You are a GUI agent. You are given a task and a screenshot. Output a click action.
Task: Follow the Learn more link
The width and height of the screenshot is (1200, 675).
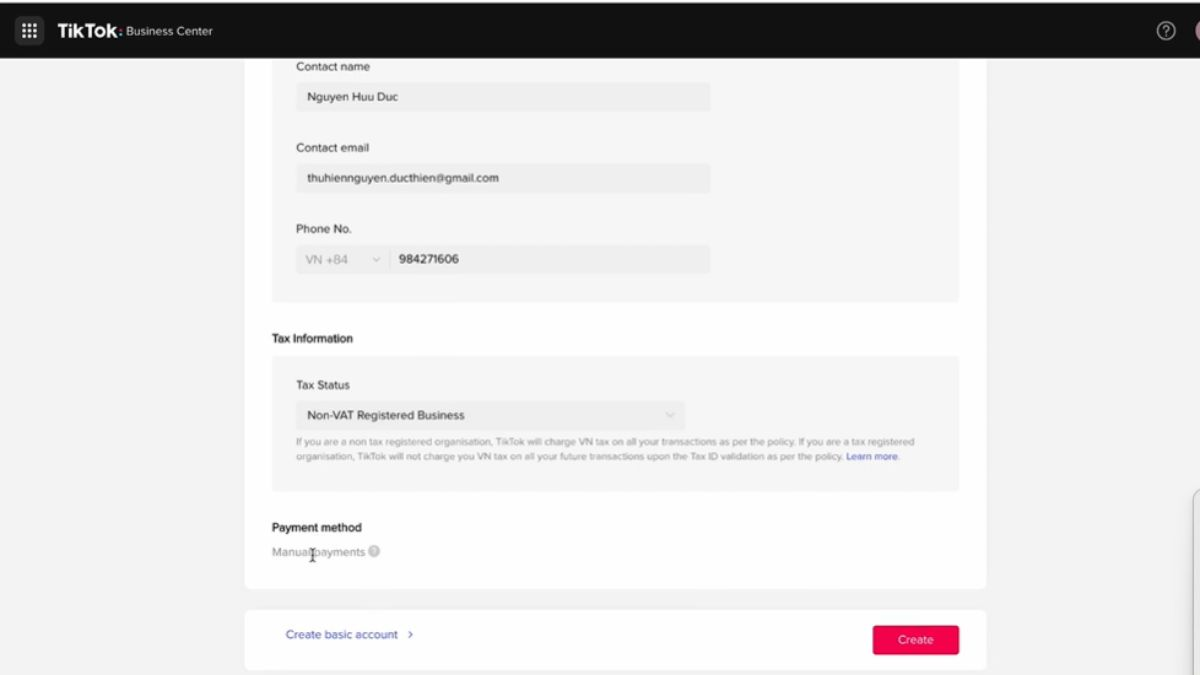tap(872, 457)
